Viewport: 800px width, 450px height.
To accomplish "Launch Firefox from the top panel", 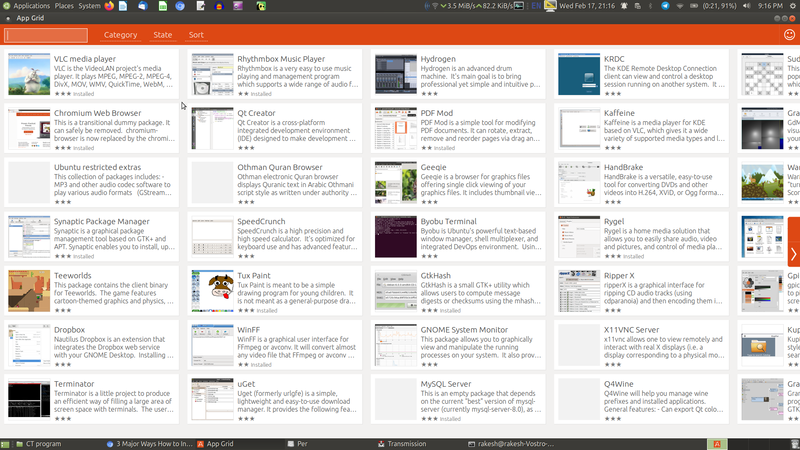I will tap(109, 6).
